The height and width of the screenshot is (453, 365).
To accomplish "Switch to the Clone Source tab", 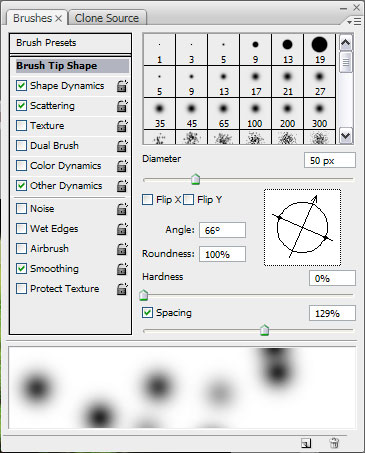I will coord(107,18).
